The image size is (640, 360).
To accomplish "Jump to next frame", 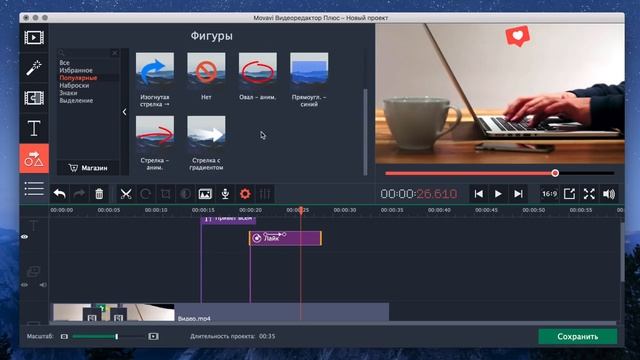I will pos(518,194).
